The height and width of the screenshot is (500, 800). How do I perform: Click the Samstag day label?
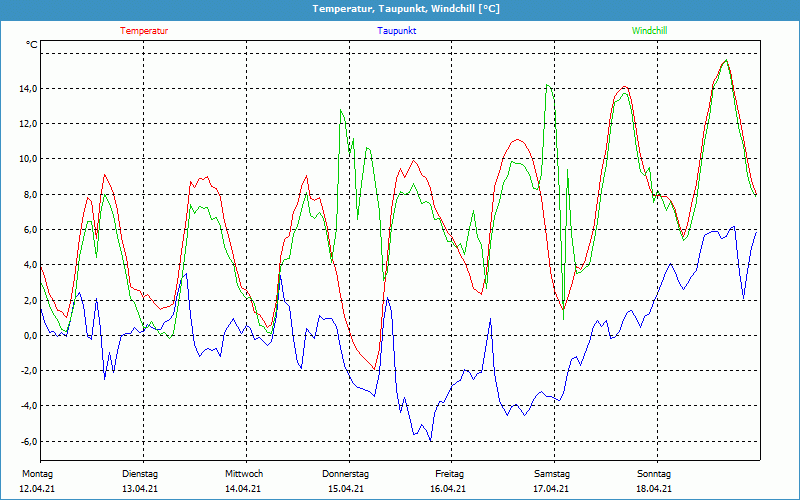(x=552, y=474)
